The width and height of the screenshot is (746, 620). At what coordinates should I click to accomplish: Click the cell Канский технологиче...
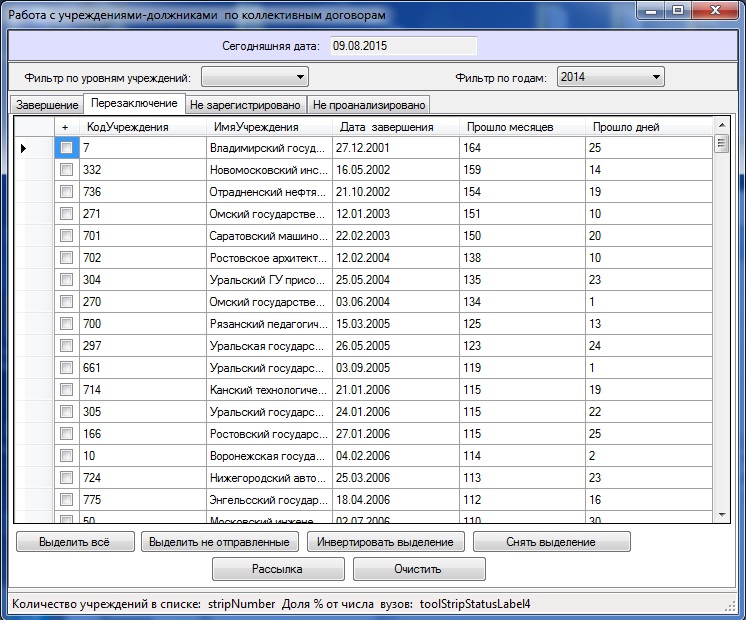click(x=269, y=390)
